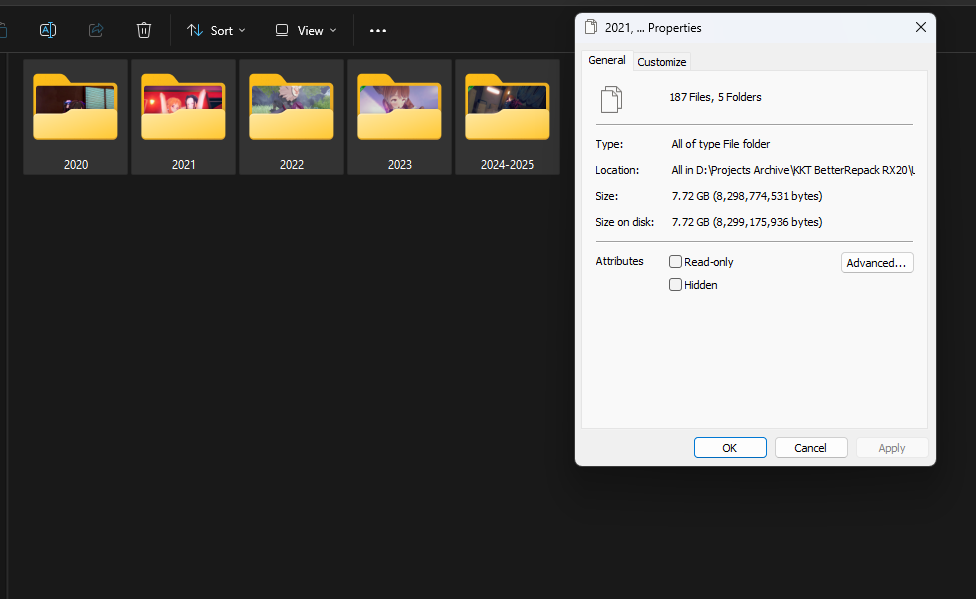This screenshot has width=976, height=599.
Task: Select the 2022 folder icon
Action: 291,107
